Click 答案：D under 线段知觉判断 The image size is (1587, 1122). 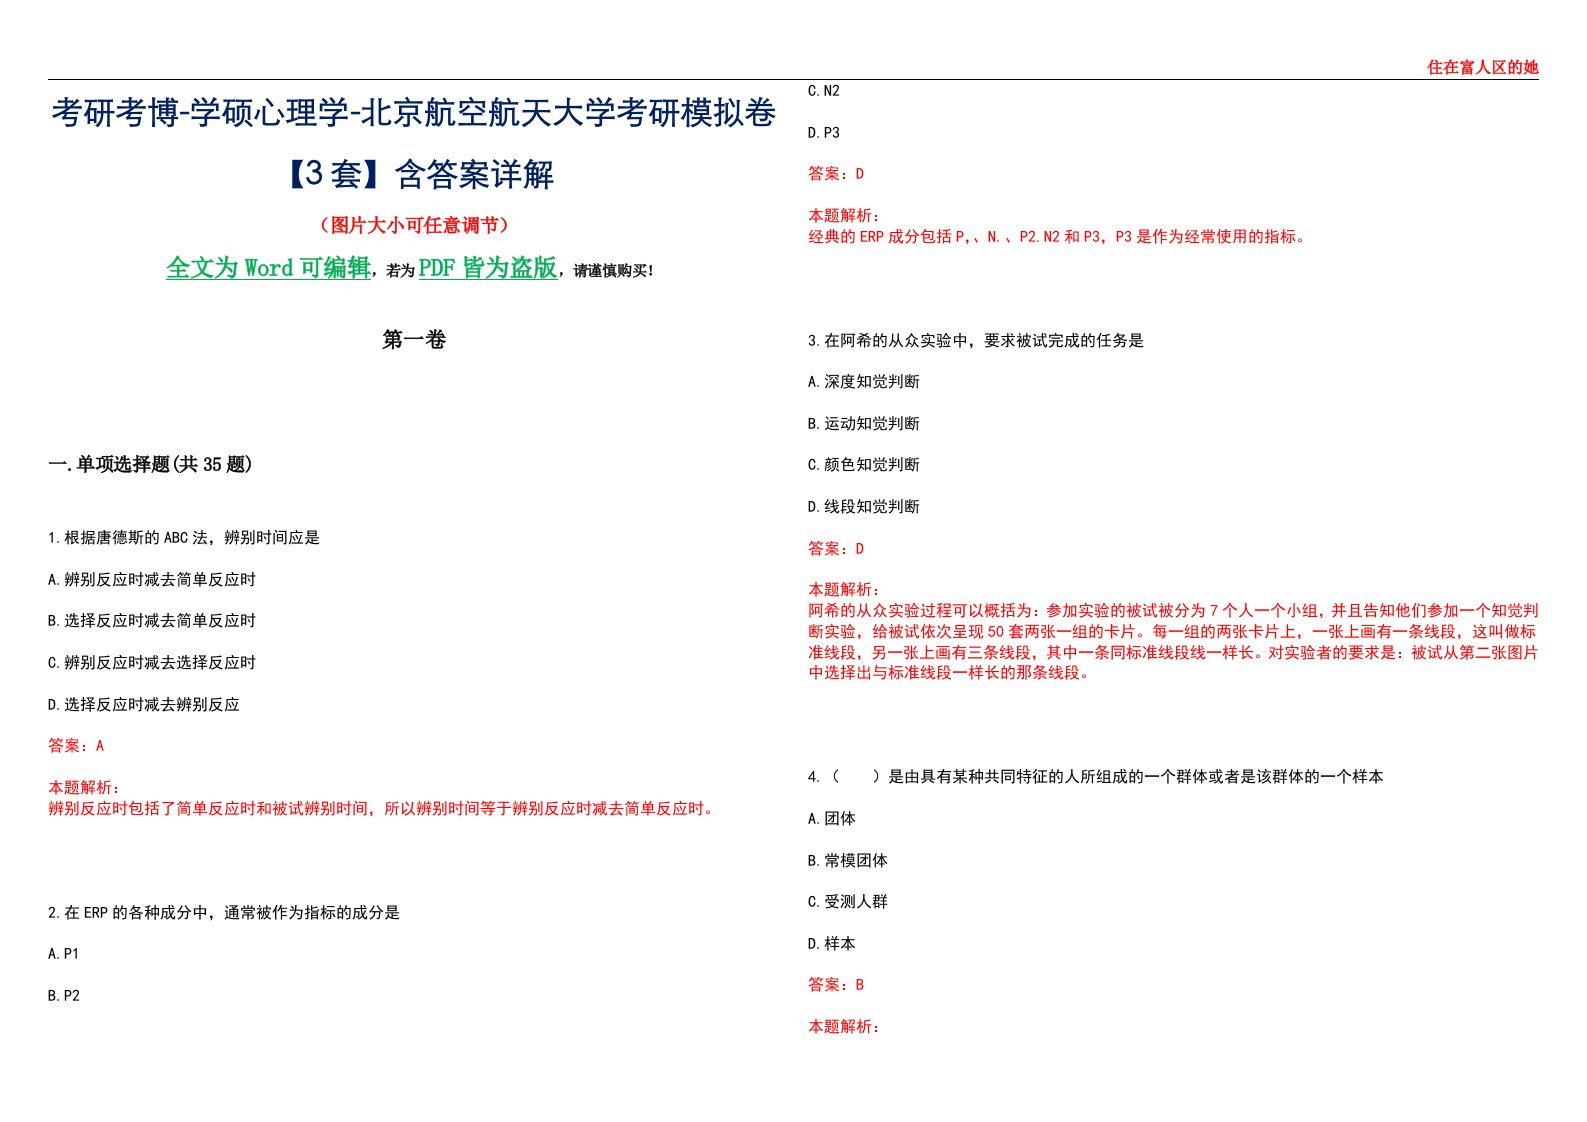836,549
